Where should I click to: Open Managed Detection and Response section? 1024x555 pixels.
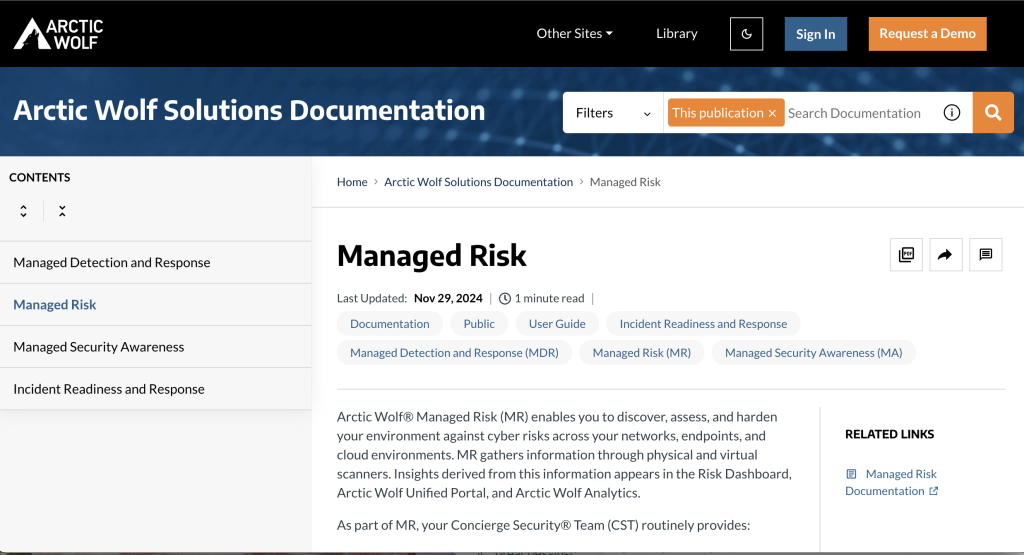(155, 262)
